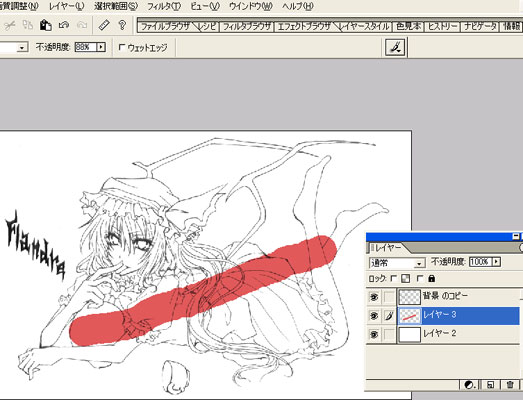Click brush opacity 88% input field
Viewport: 523px width, 400px height.
[85, 47]
